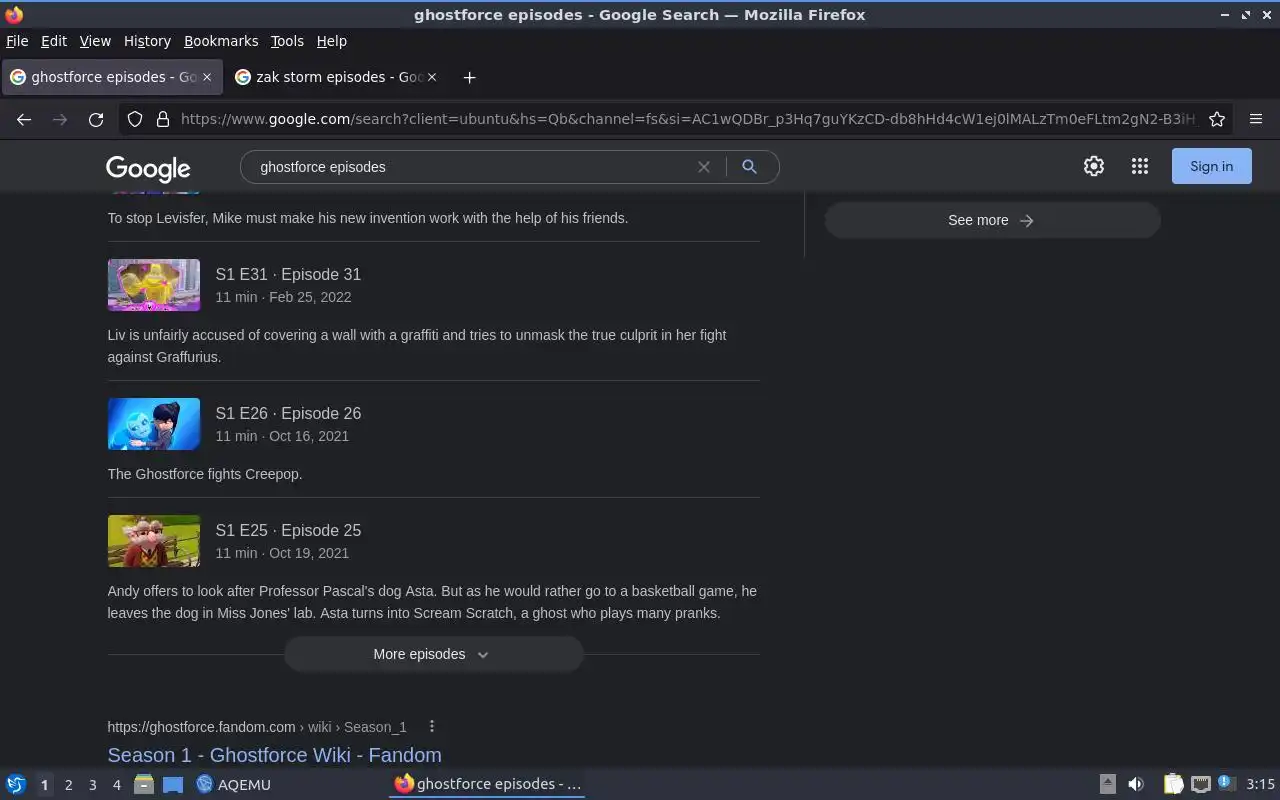Open the See more button
1280x800 pixels.
(x=992, y=220)
